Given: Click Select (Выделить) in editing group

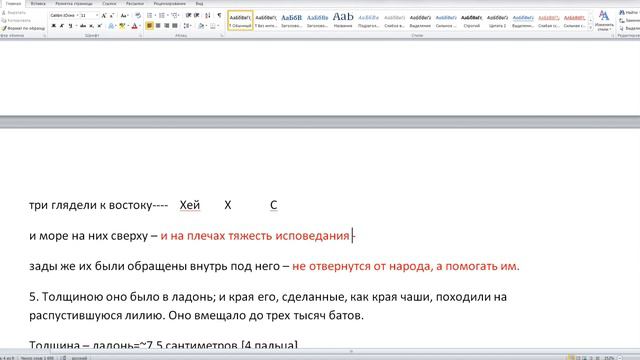Looking at the screenshot, I should pos(629,28).
